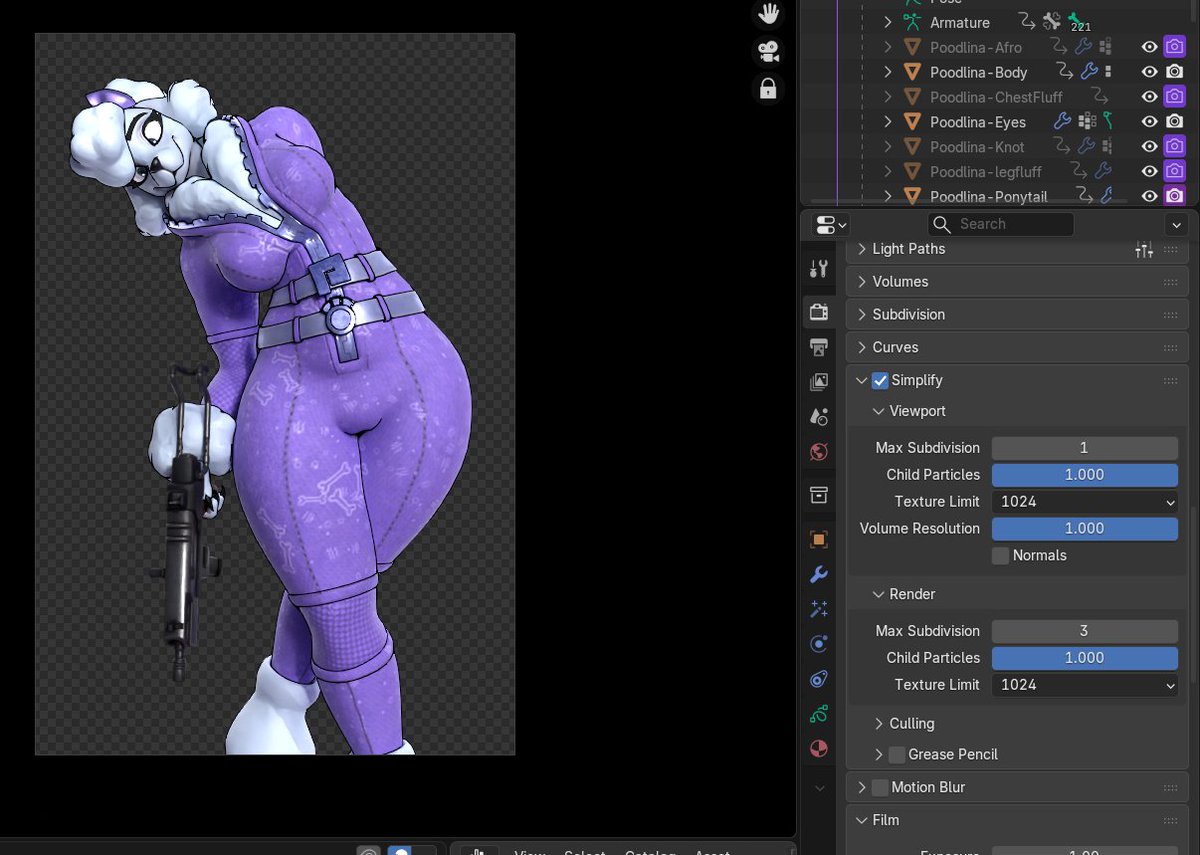Hide Poodlina-Afro in viewport with eye icon
This screenshot has height=855, width=1200.
(x=1150, y=47)
